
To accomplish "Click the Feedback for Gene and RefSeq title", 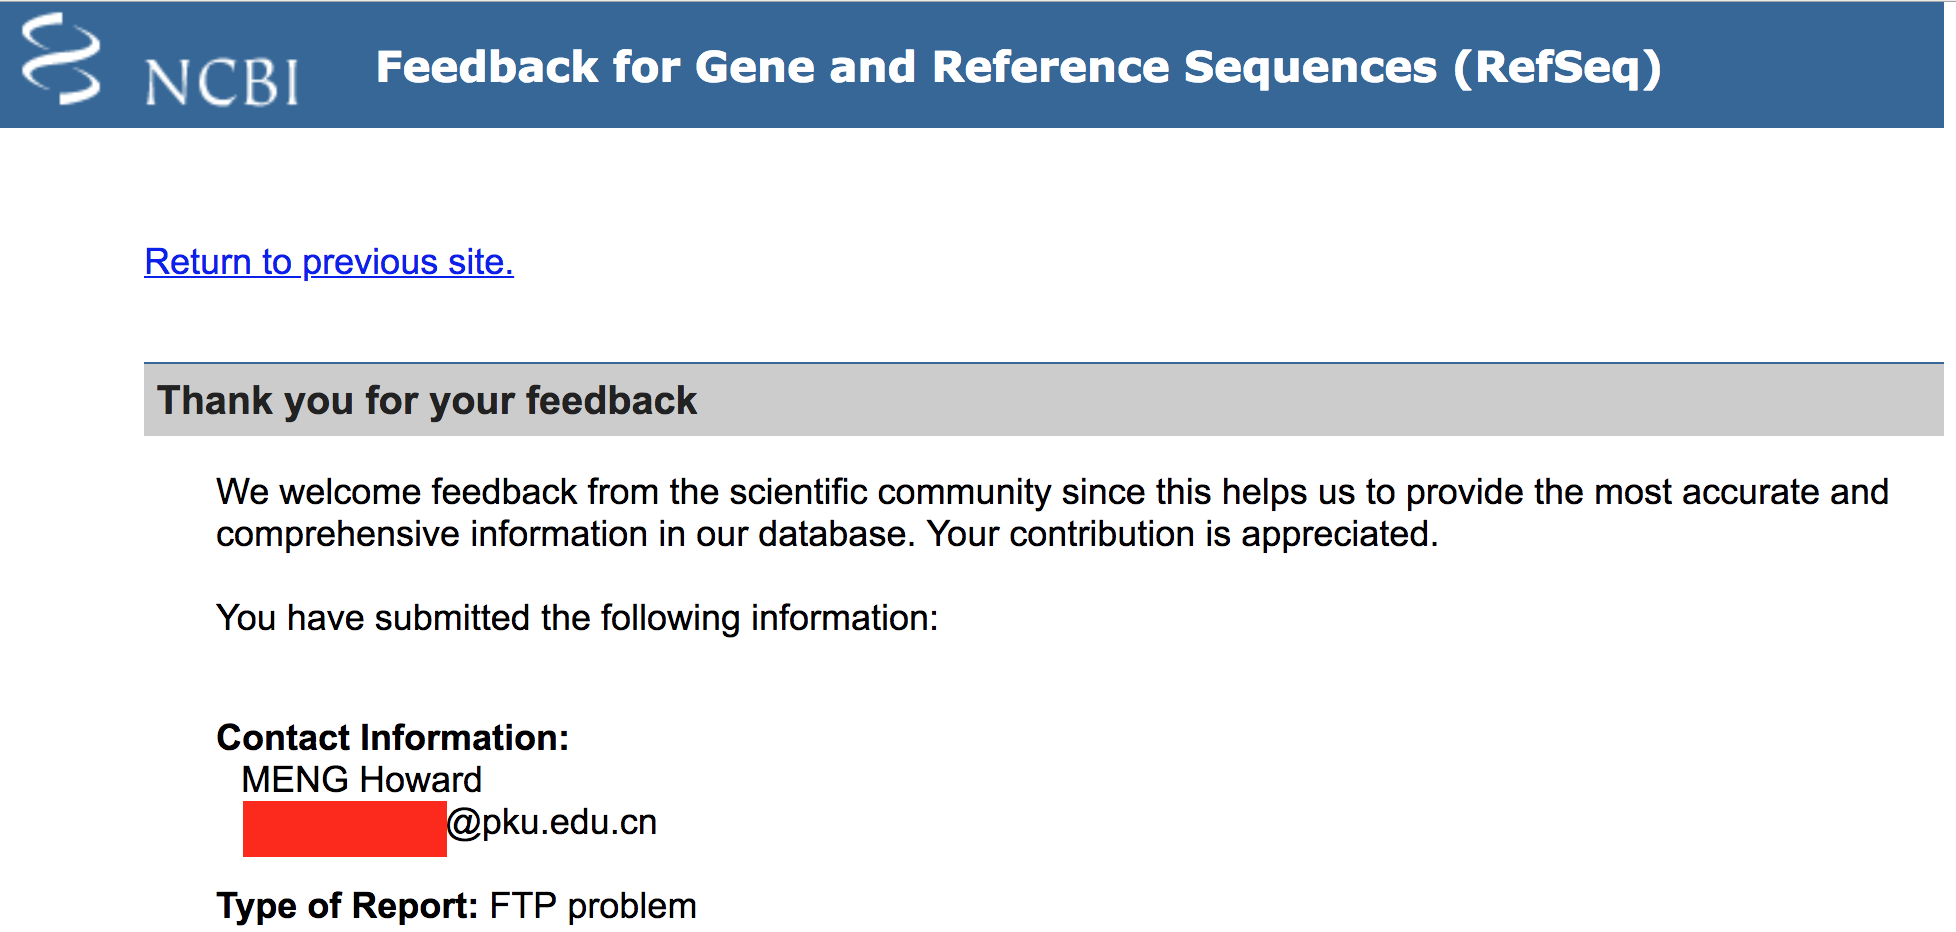I will 1017,67.
